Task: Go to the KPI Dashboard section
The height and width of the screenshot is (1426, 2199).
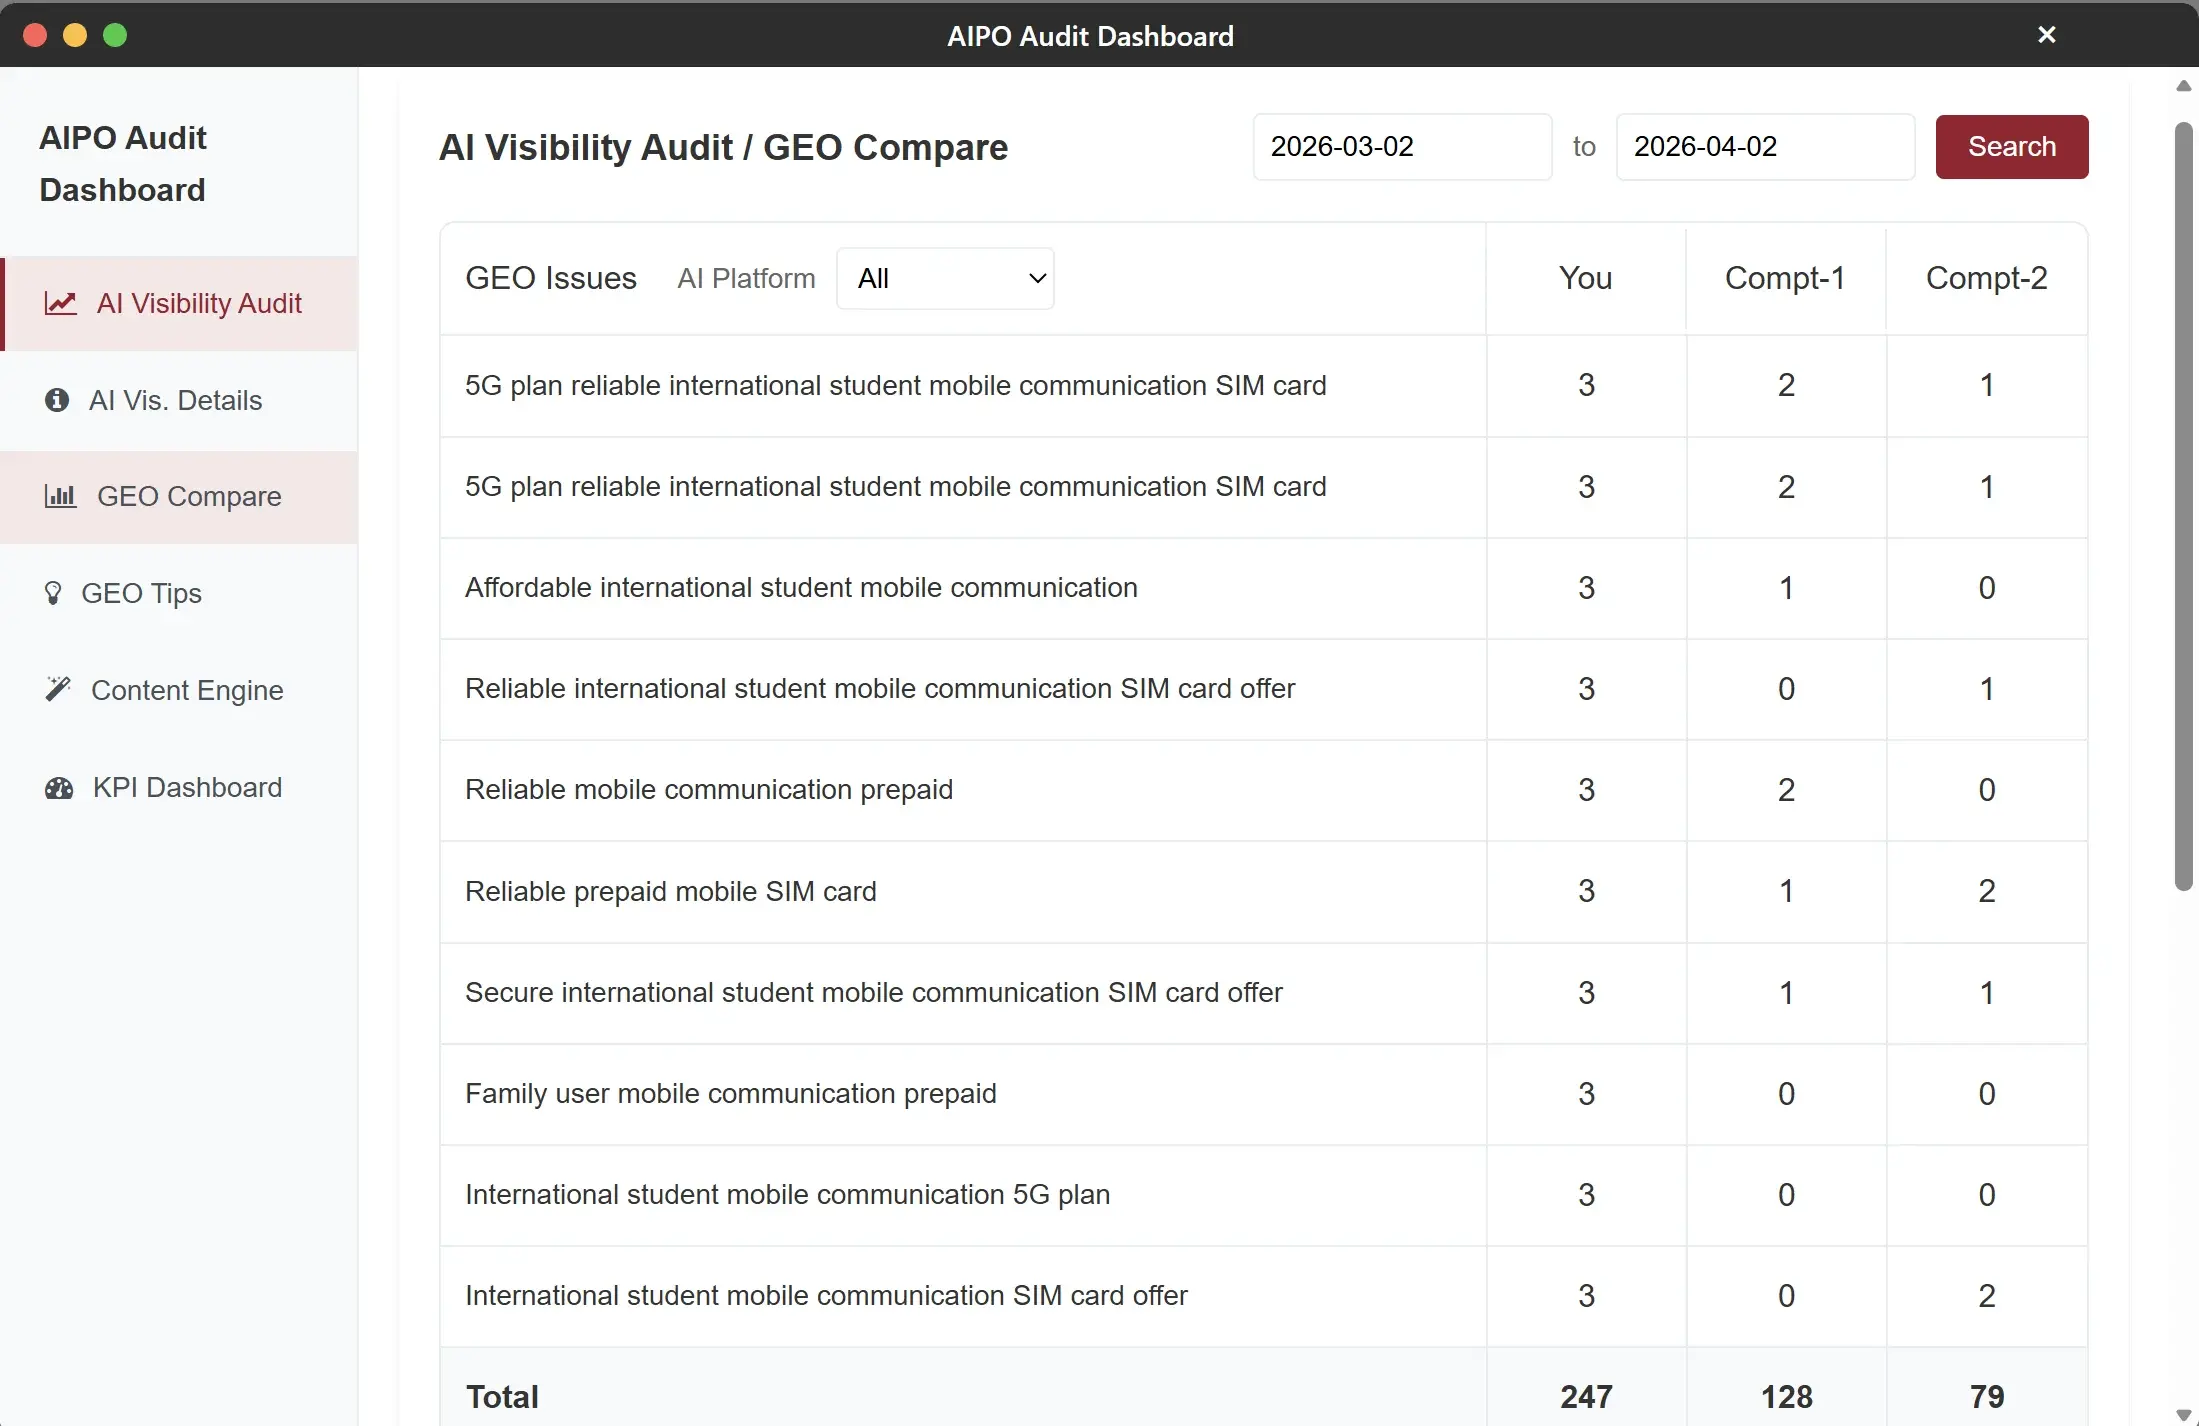Action: click(x=187, y=788)
